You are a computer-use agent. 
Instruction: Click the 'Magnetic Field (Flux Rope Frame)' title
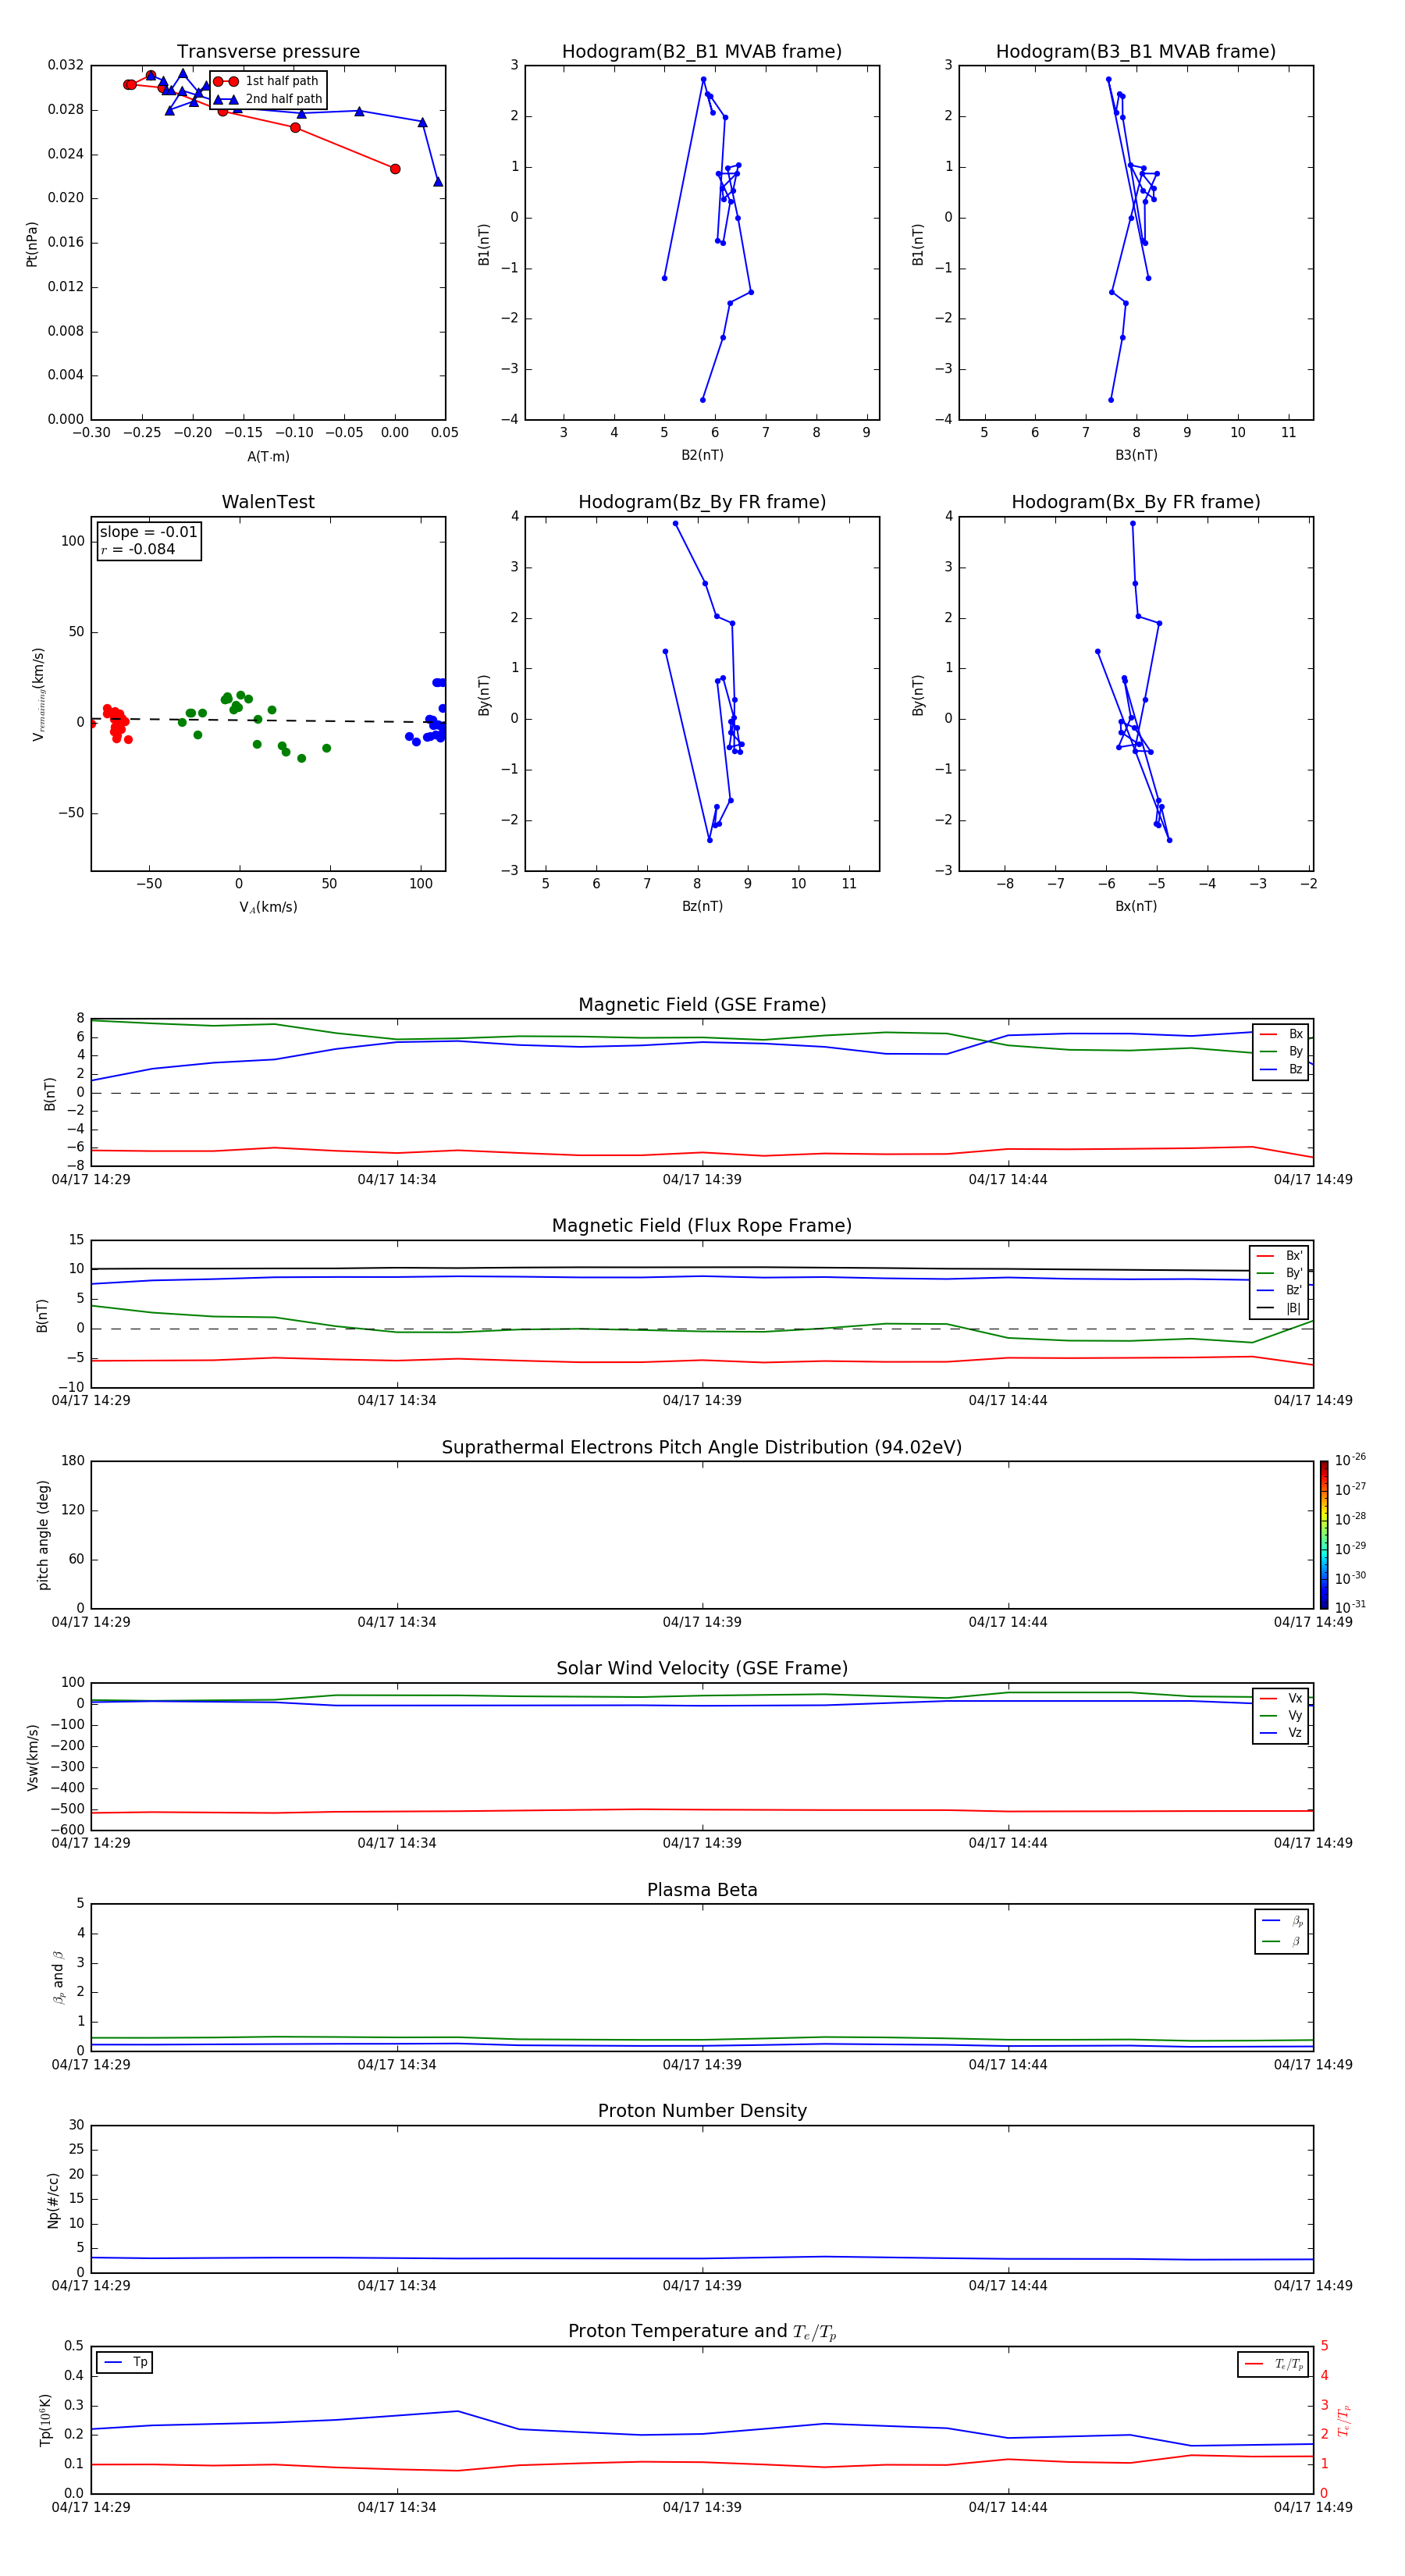pos(702,1226)
